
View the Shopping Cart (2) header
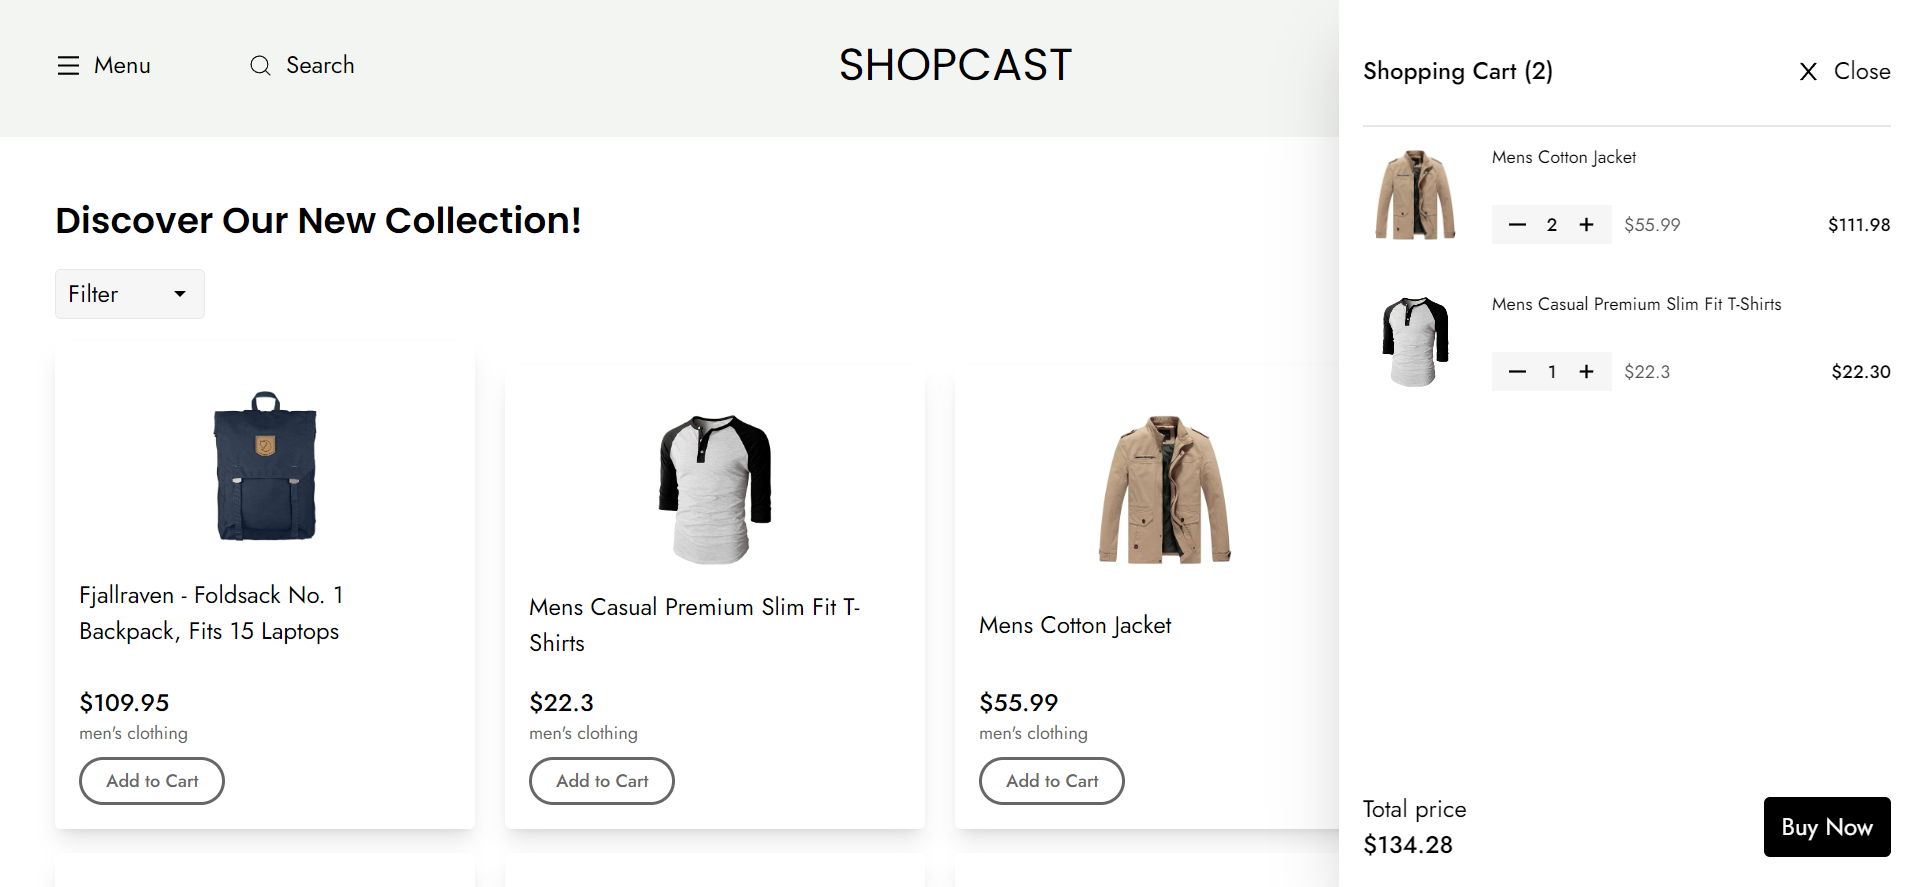pos(1457,71)
